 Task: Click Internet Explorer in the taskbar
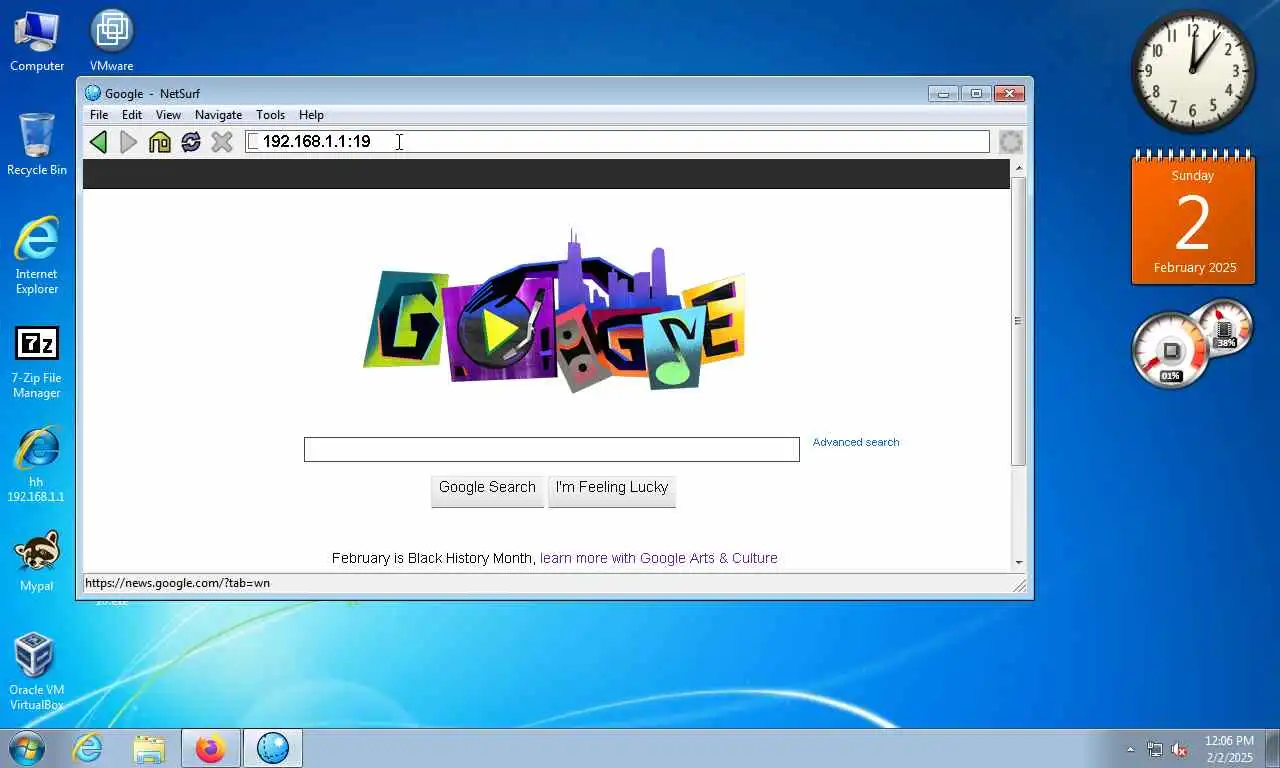[x=88, y=748]
